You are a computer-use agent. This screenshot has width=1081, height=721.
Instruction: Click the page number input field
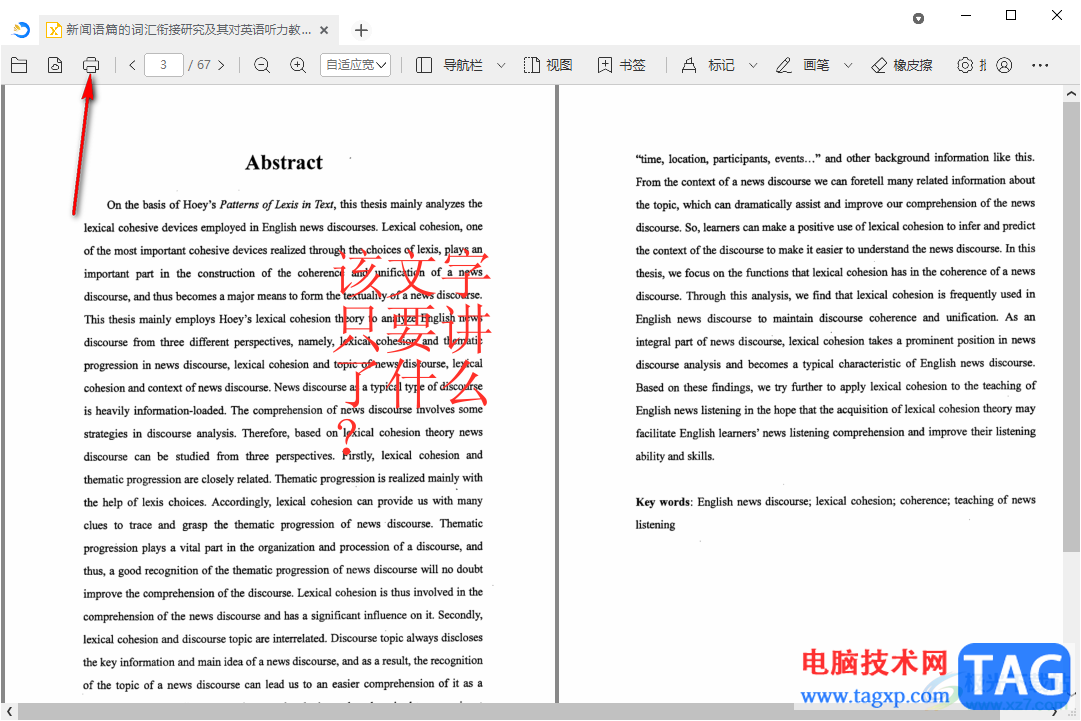(163, 65)
